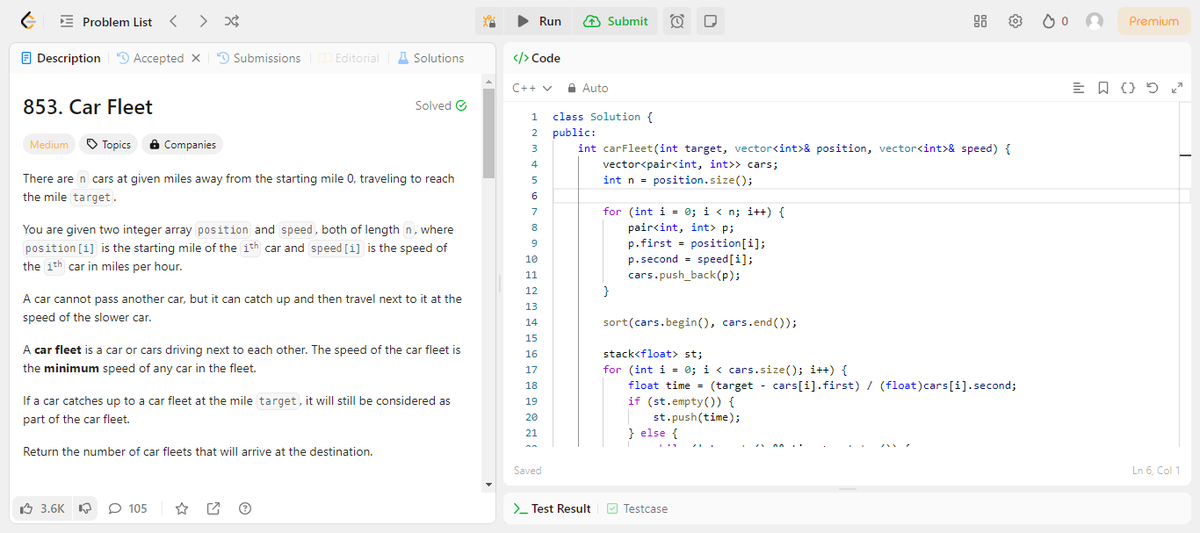Click the Code panel header
The image size is (1200, 533).
pos(537,58)
